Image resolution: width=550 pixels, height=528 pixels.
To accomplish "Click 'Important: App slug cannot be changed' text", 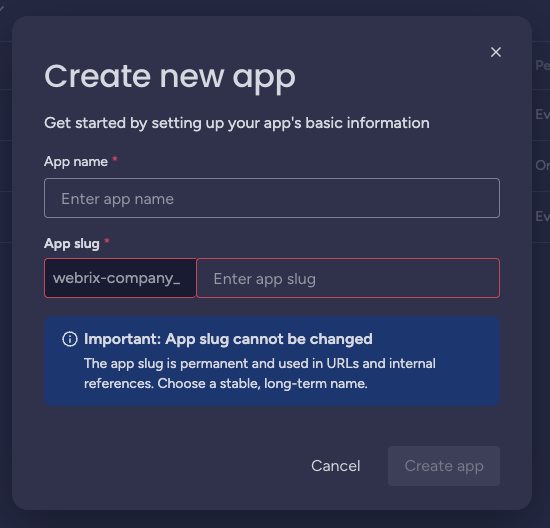I will pos(228,339).
